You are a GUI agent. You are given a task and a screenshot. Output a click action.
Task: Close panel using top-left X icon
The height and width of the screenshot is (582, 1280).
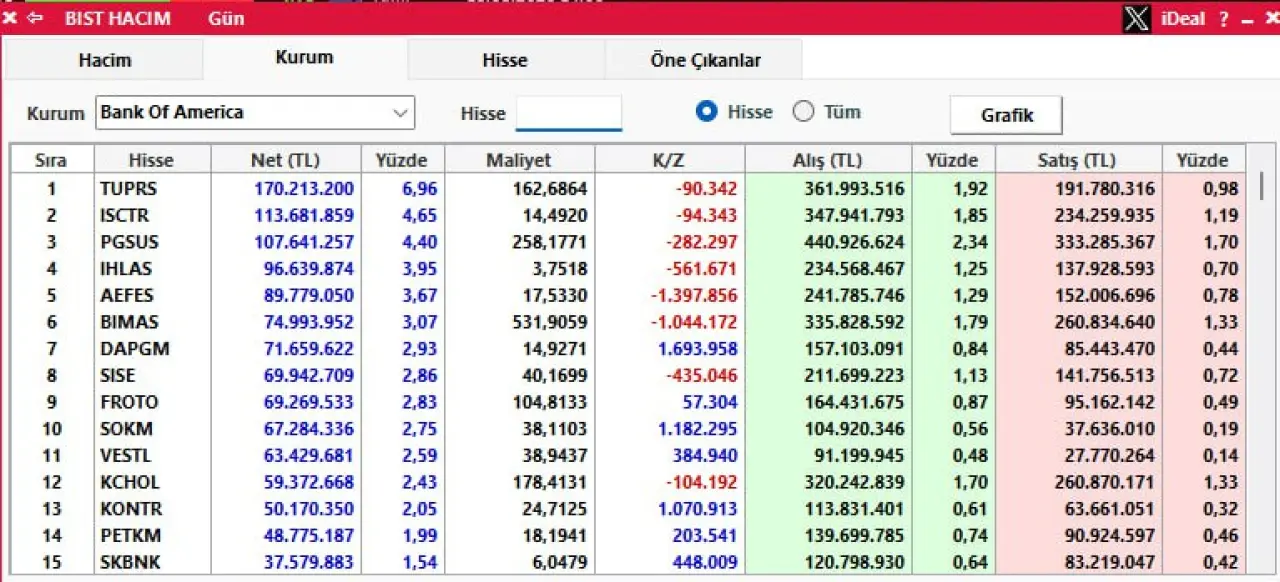[10, 18]
